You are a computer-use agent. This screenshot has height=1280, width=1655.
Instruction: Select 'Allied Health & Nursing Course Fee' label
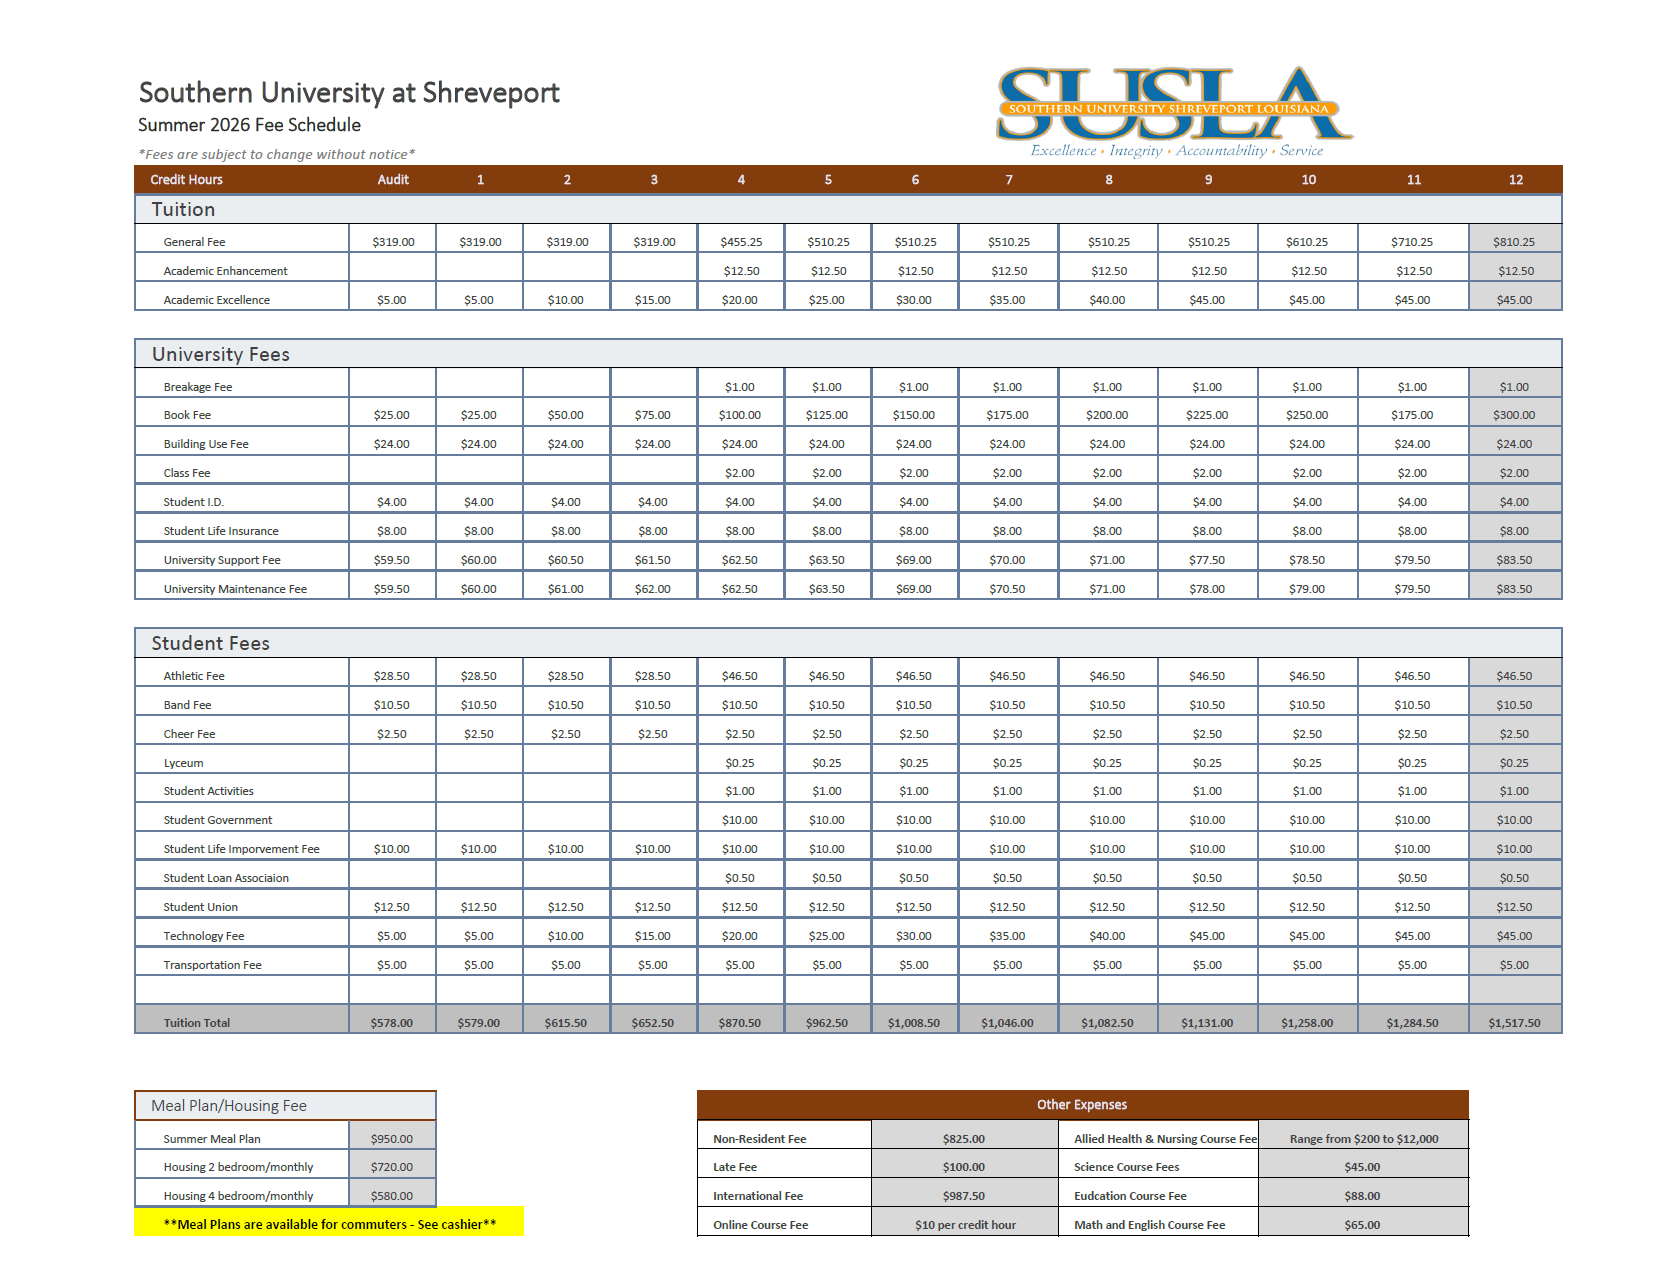click(x=1165, y=1139)
